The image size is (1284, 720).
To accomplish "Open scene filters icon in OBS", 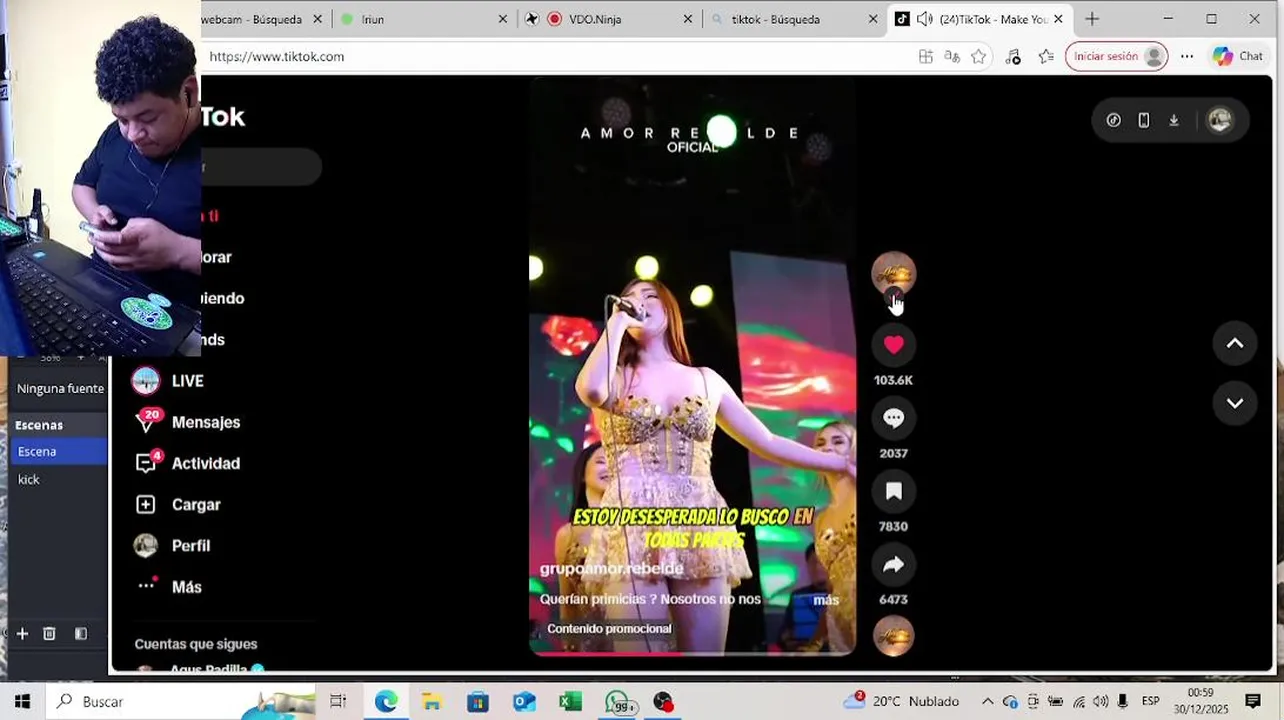I will point(81,633).
